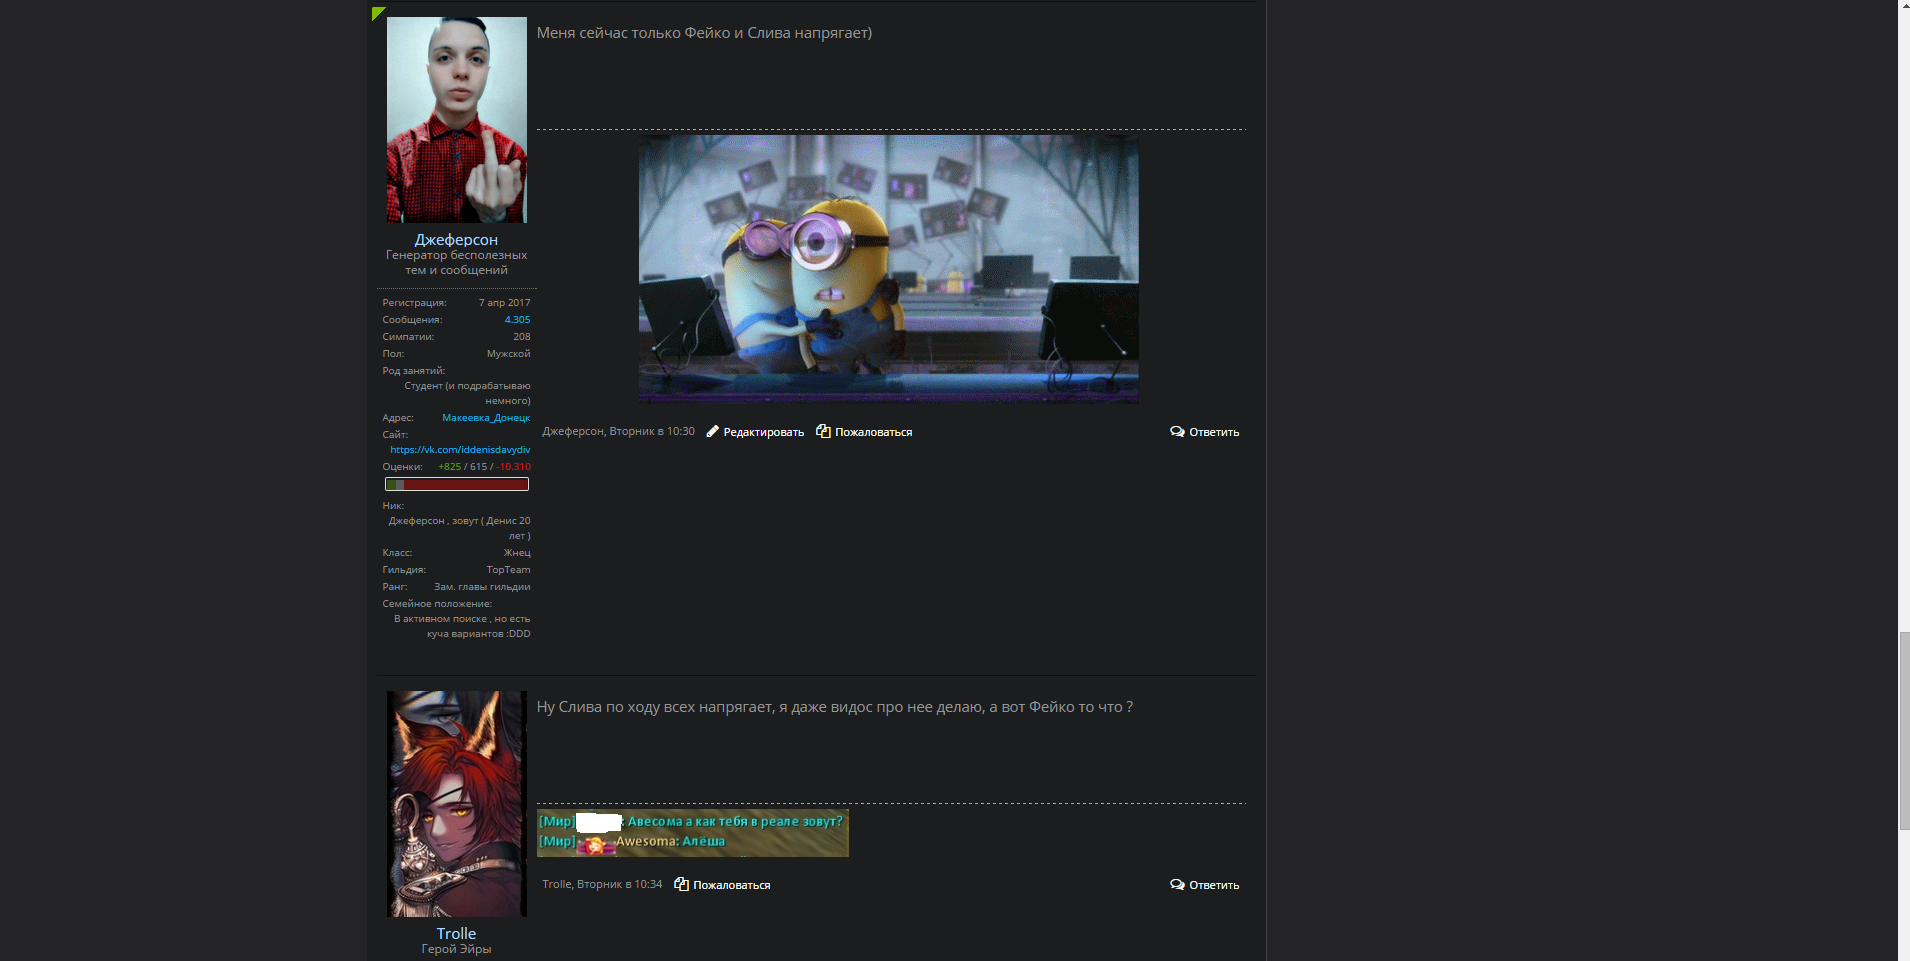Click the 'Генератор бесполезных тем и сообщений' title

click(x=456, y=262)
